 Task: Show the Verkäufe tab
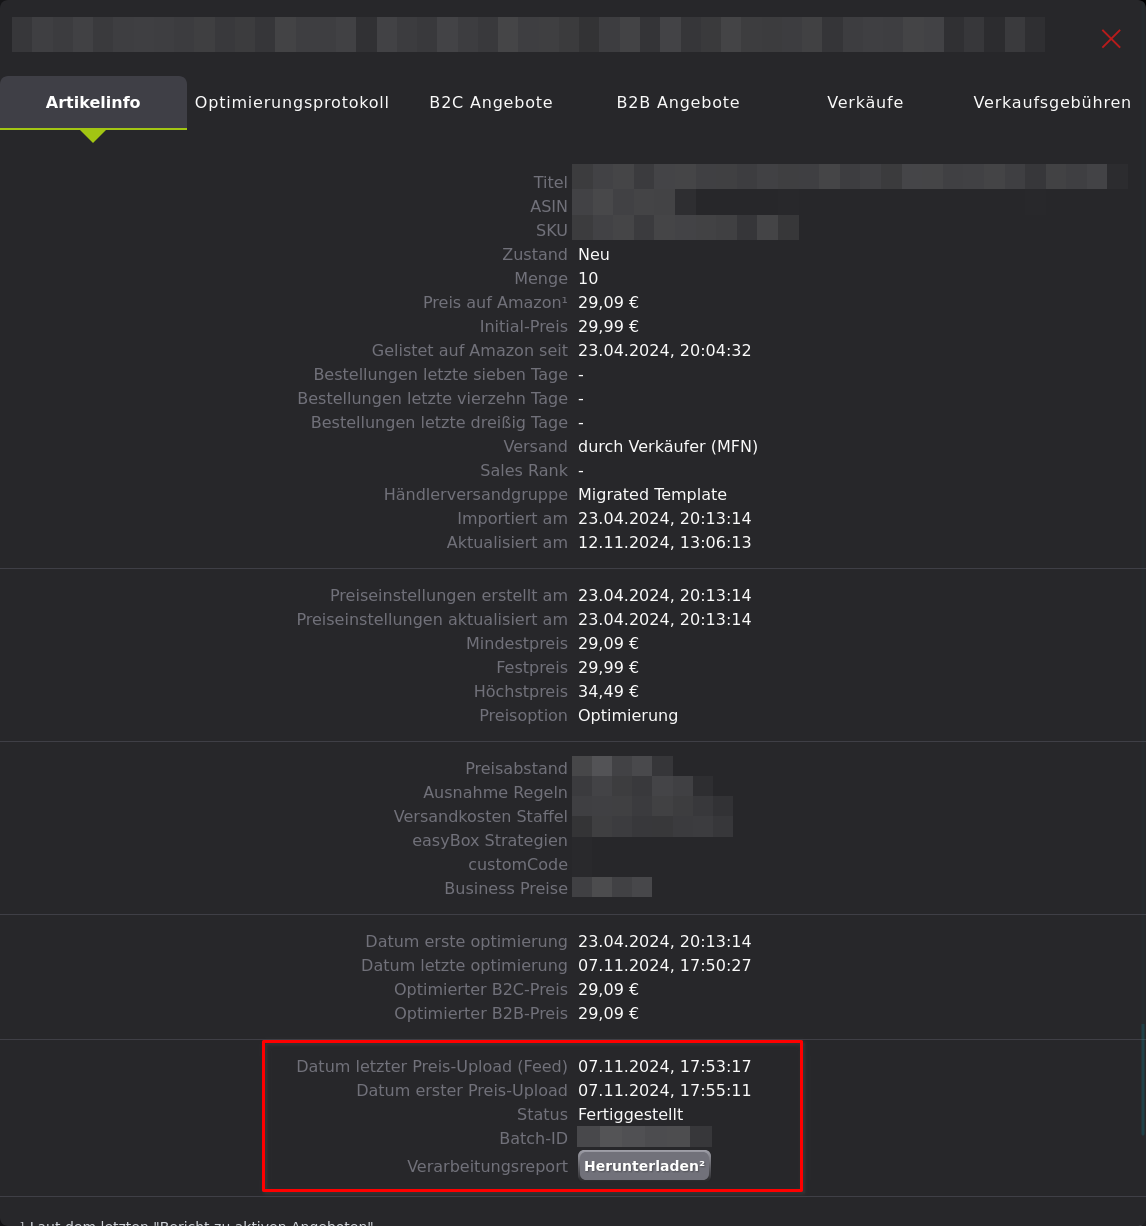pos(865,102)
